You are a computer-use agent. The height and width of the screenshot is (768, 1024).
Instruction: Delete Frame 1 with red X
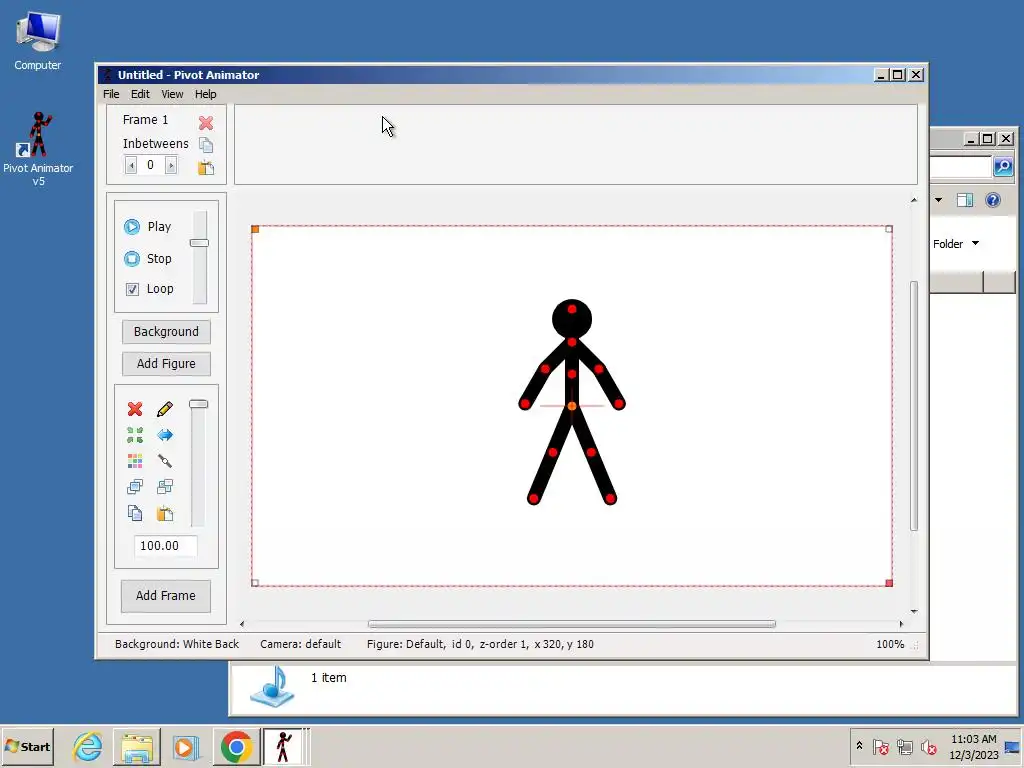pos(206,122)
